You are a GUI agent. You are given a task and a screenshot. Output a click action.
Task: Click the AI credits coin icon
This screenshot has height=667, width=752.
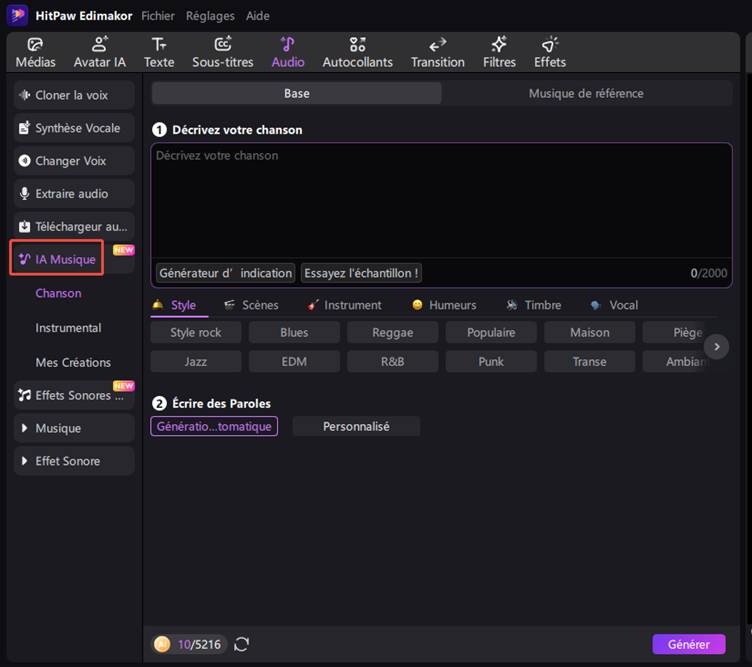(162, 644)
